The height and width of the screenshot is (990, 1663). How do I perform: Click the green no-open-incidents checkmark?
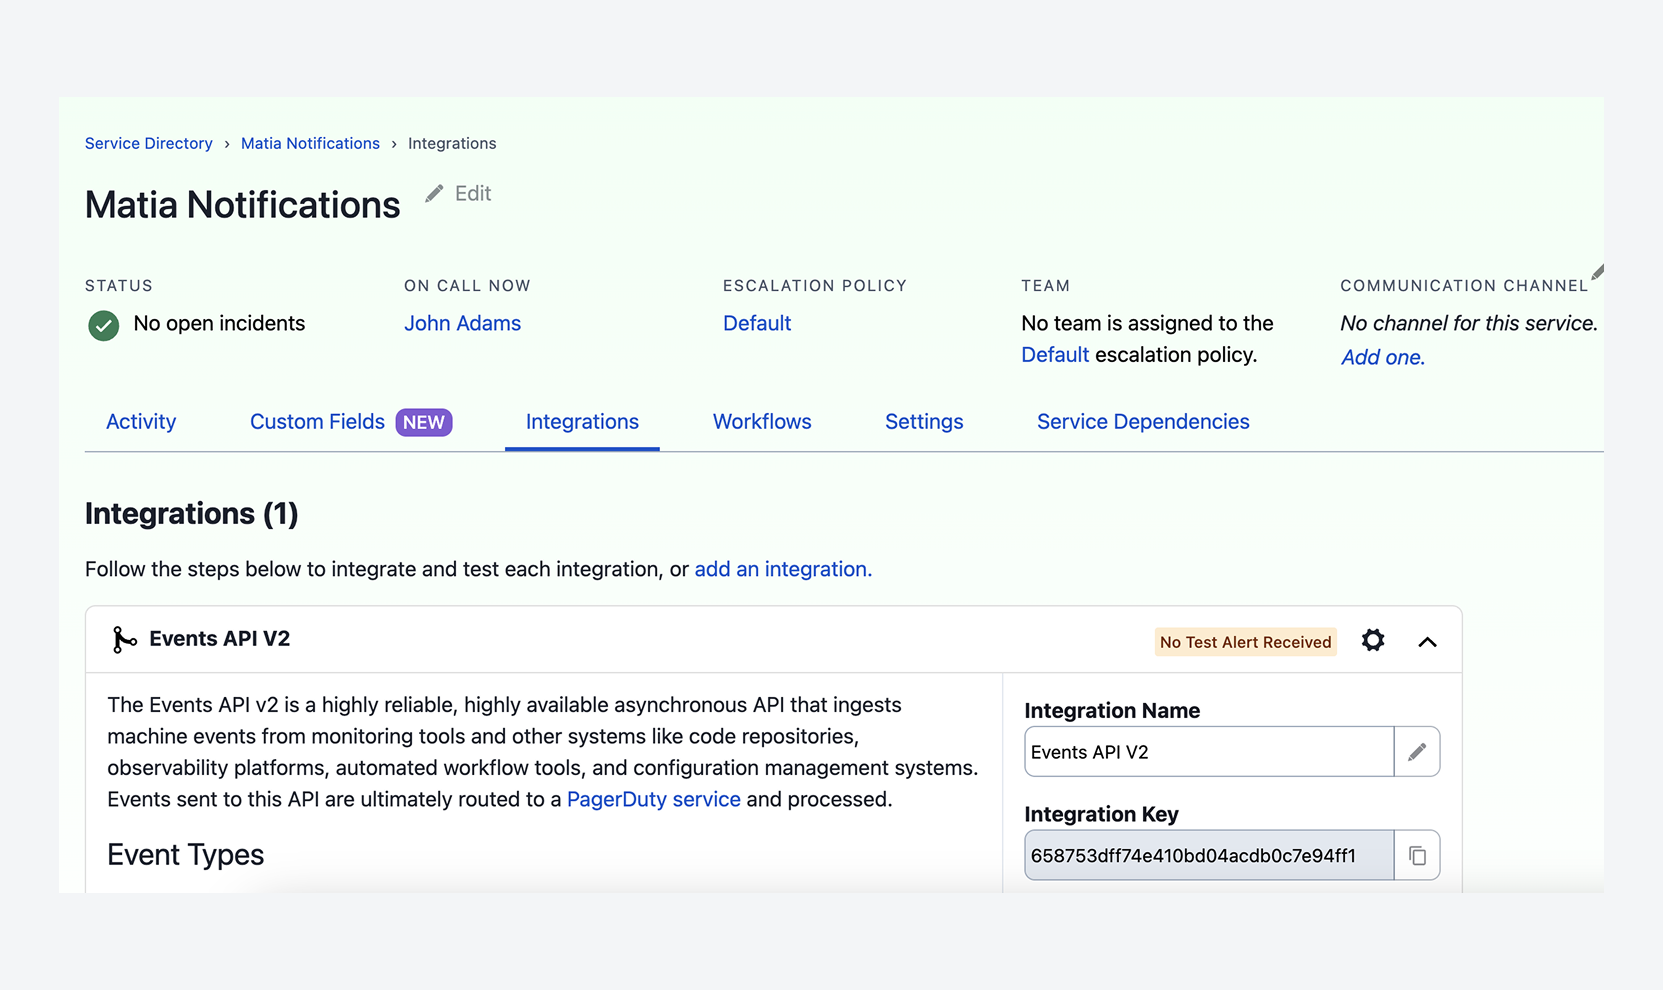[x=103, y=325]
